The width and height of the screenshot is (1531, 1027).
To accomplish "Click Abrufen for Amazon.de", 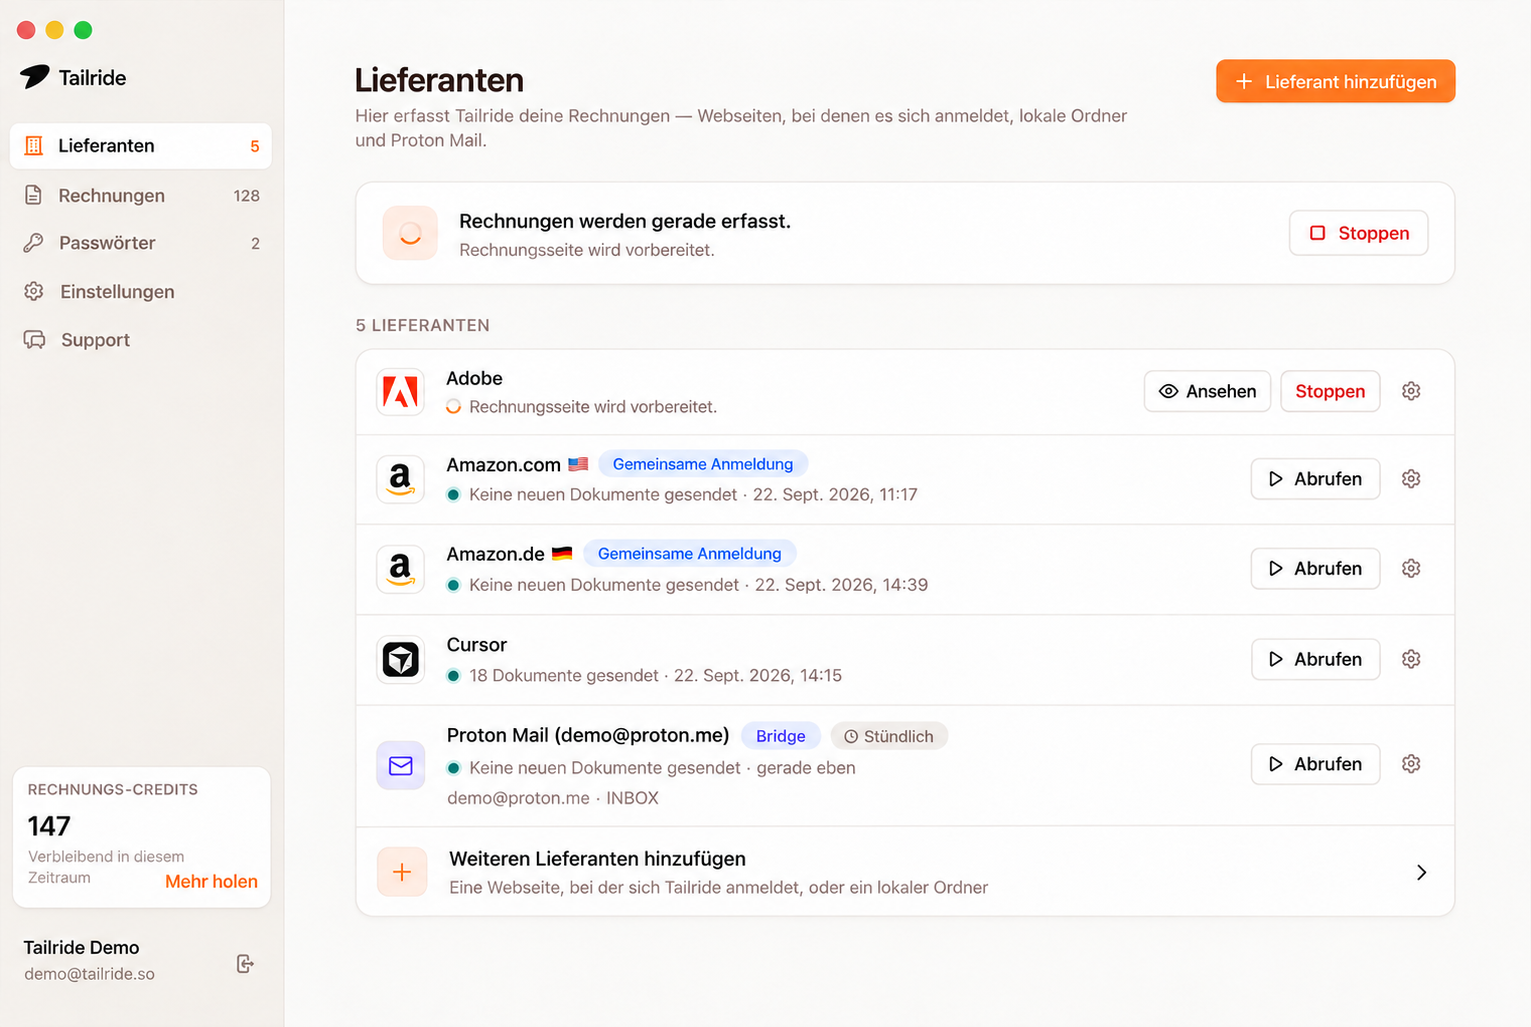I will coord(1315,568).
